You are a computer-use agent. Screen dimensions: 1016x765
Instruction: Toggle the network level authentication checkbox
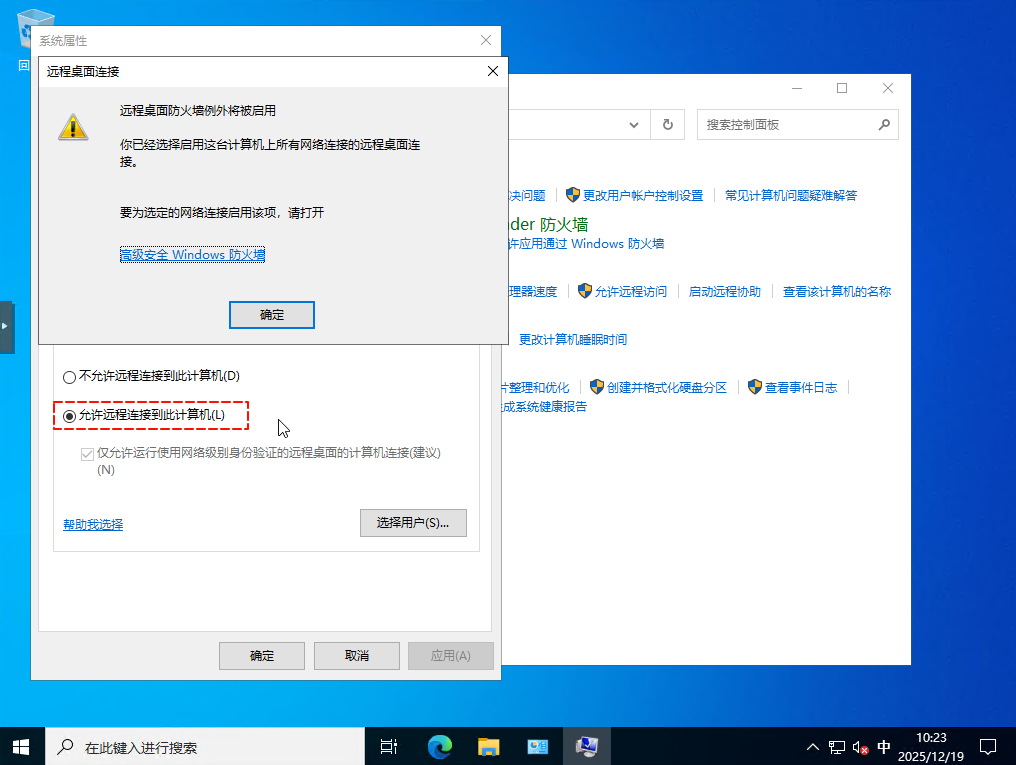point(87,453)
